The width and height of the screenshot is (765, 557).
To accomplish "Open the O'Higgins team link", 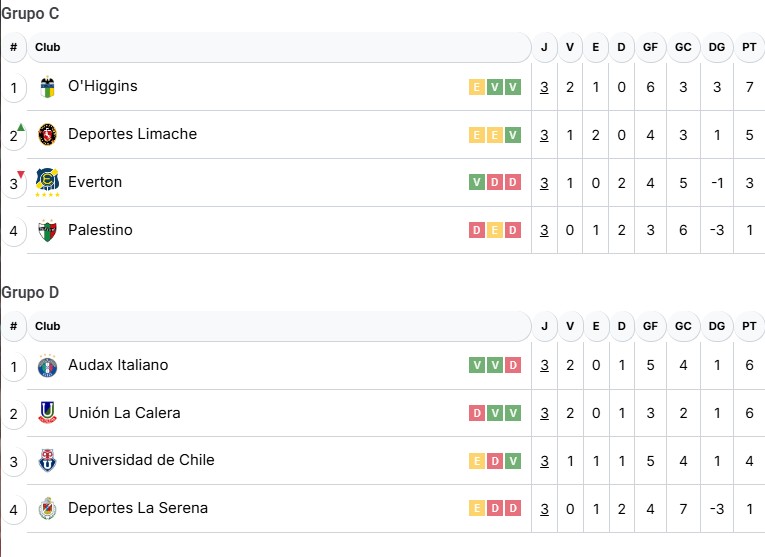I will click(102, 87).
